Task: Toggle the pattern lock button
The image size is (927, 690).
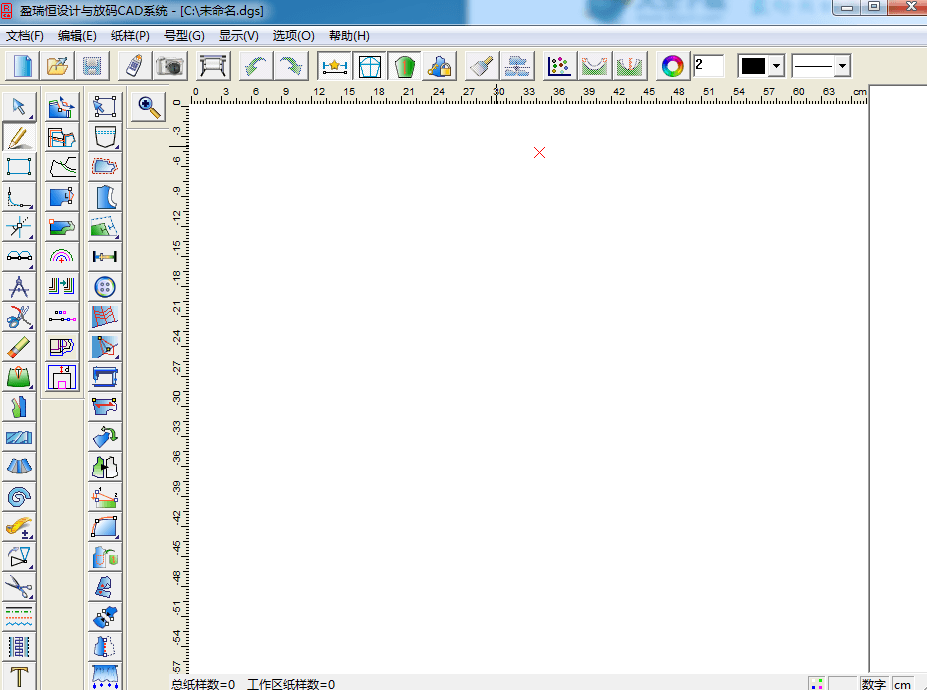Action: click(x=440, y=66)
